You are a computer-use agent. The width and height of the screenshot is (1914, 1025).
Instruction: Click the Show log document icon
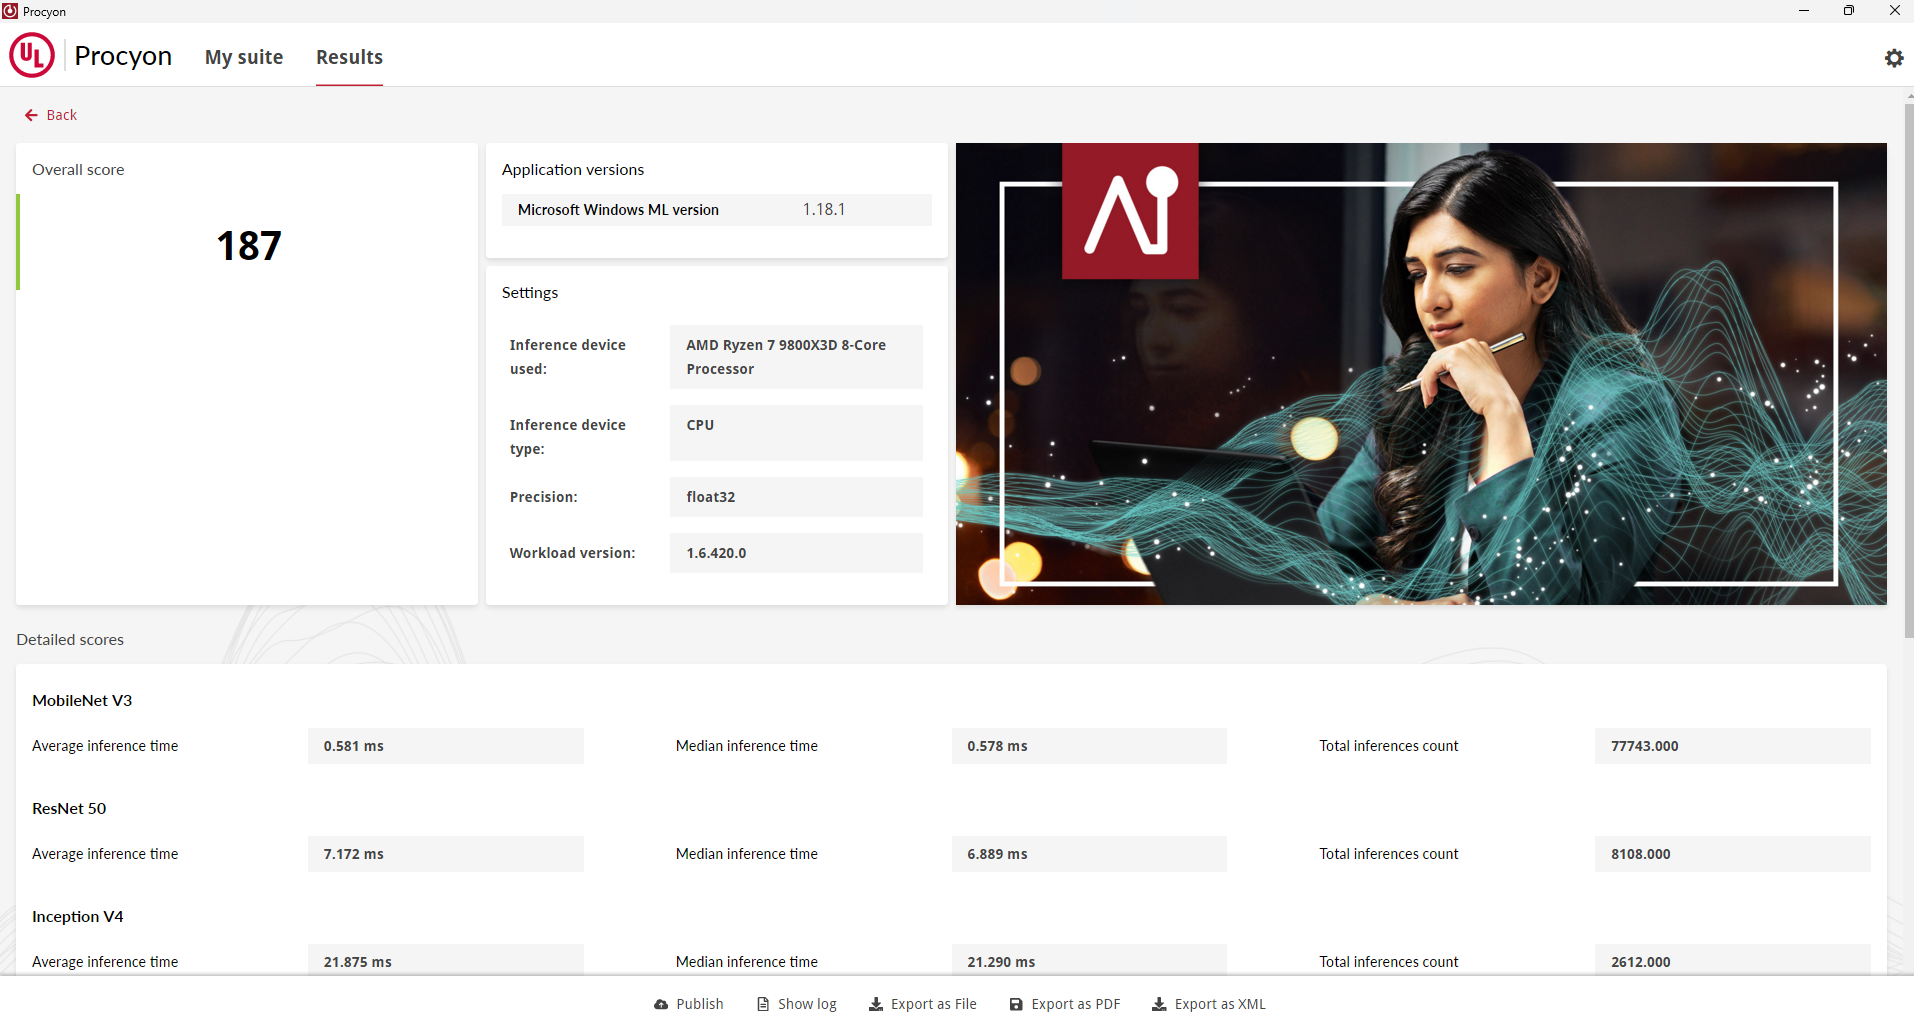tap(763, 1004)
